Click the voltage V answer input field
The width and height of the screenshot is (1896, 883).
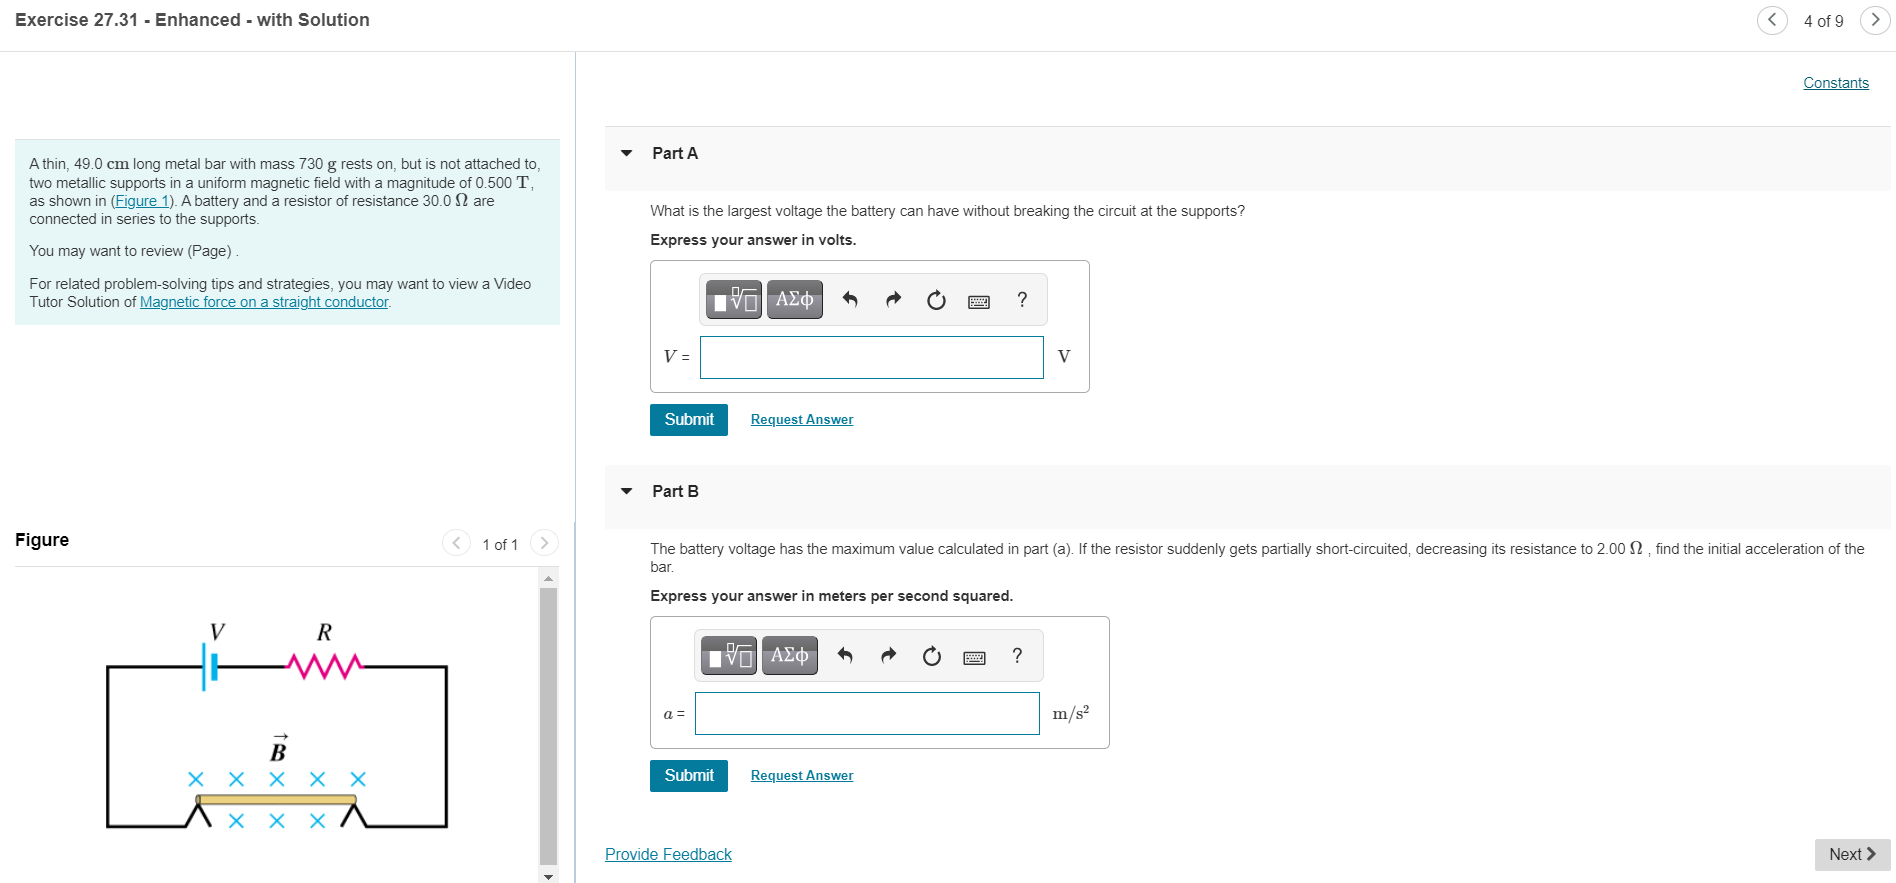(x=872, y=357)
